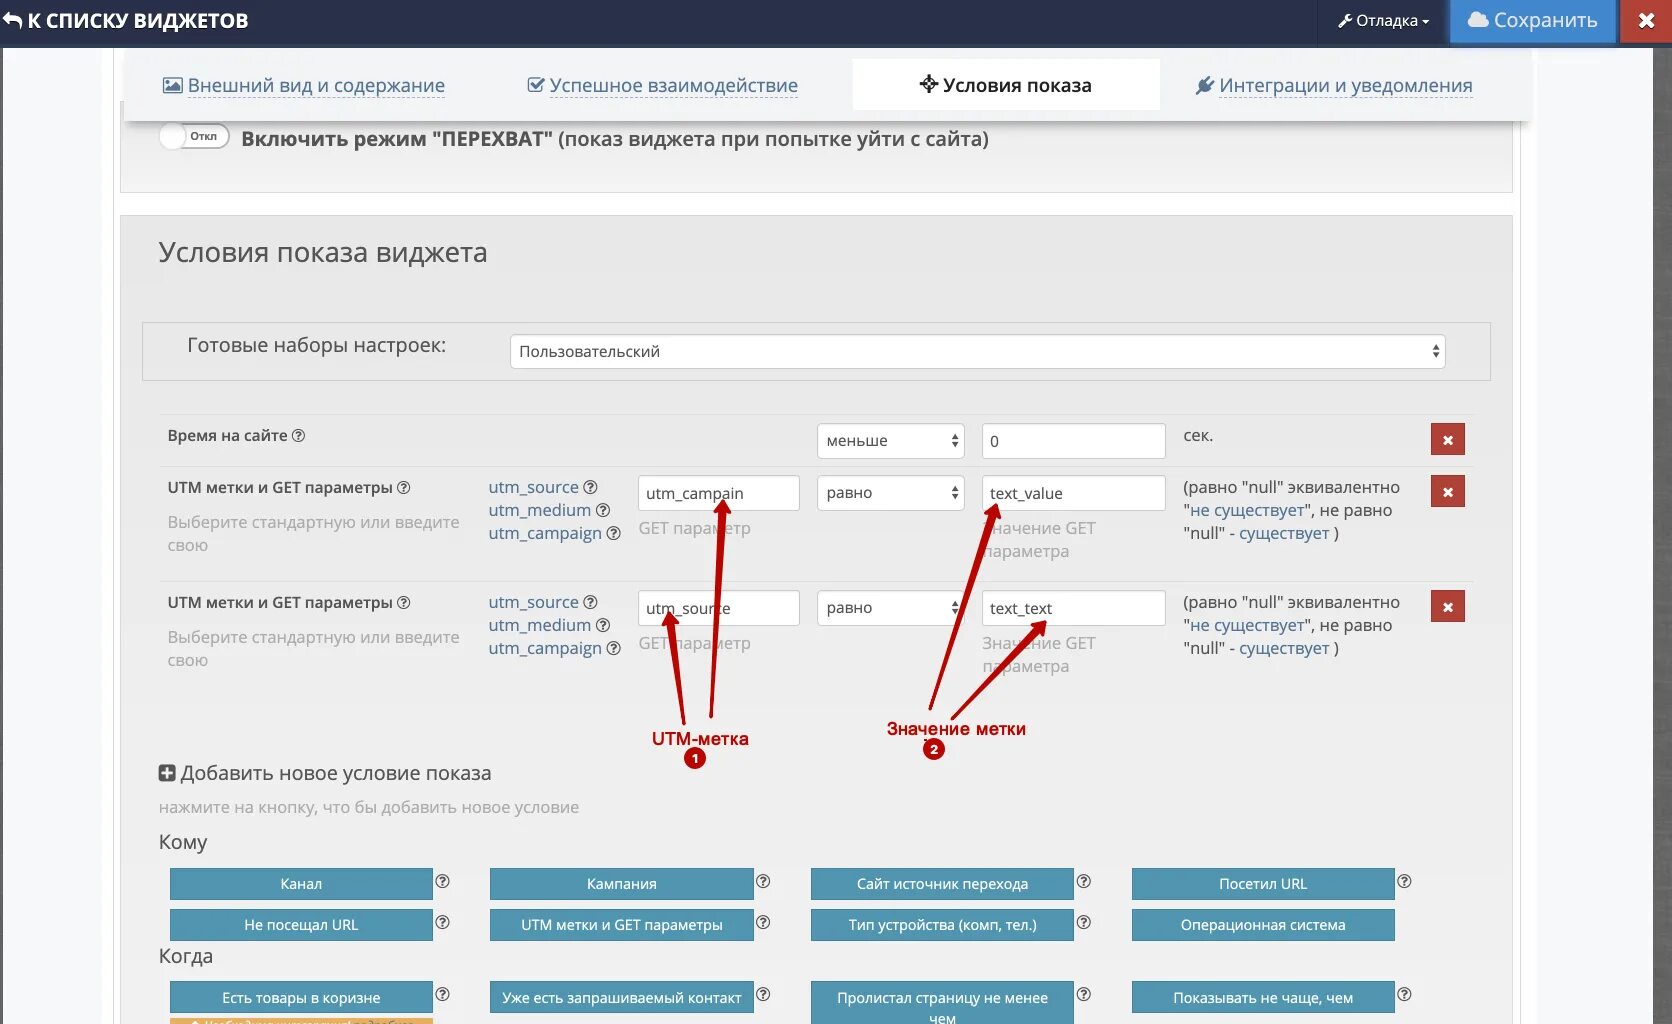
Task: Select the Условия показа tab
Action: 1006,85
